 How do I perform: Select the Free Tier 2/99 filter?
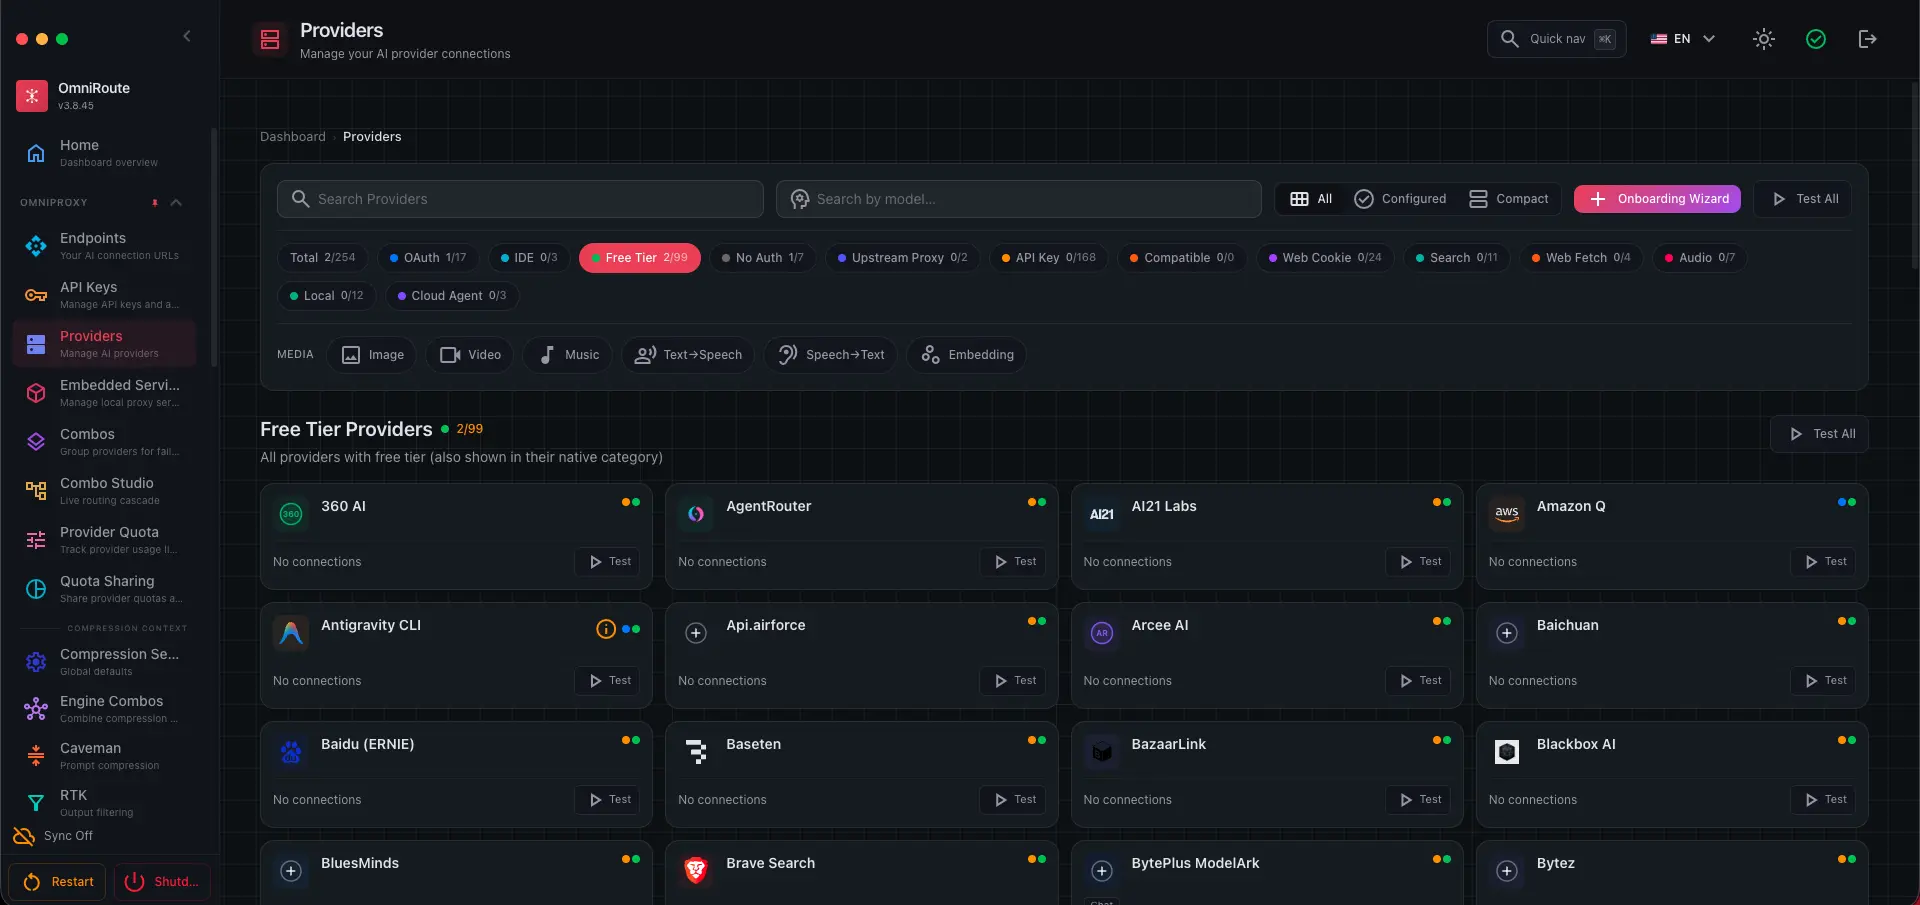click(x=640, y=258)
